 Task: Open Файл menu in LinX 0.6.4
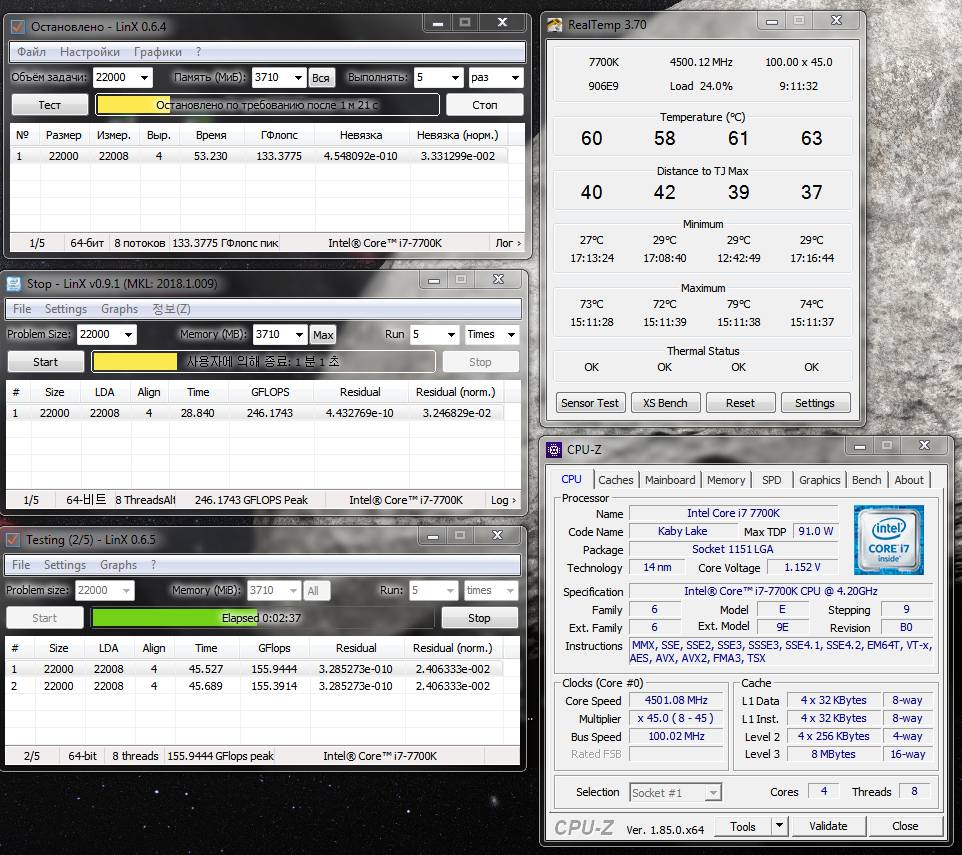pyautogui.click(x=31, y=52)
